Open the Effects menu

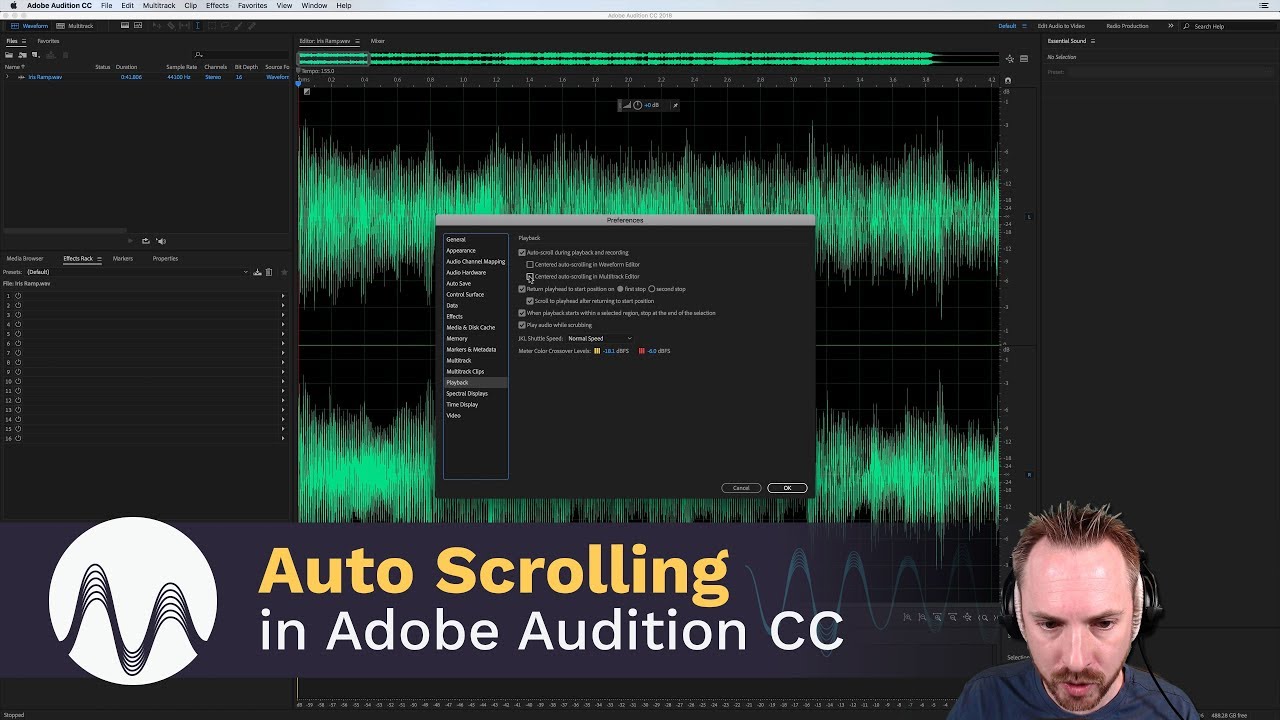click(x=217, y=6)
